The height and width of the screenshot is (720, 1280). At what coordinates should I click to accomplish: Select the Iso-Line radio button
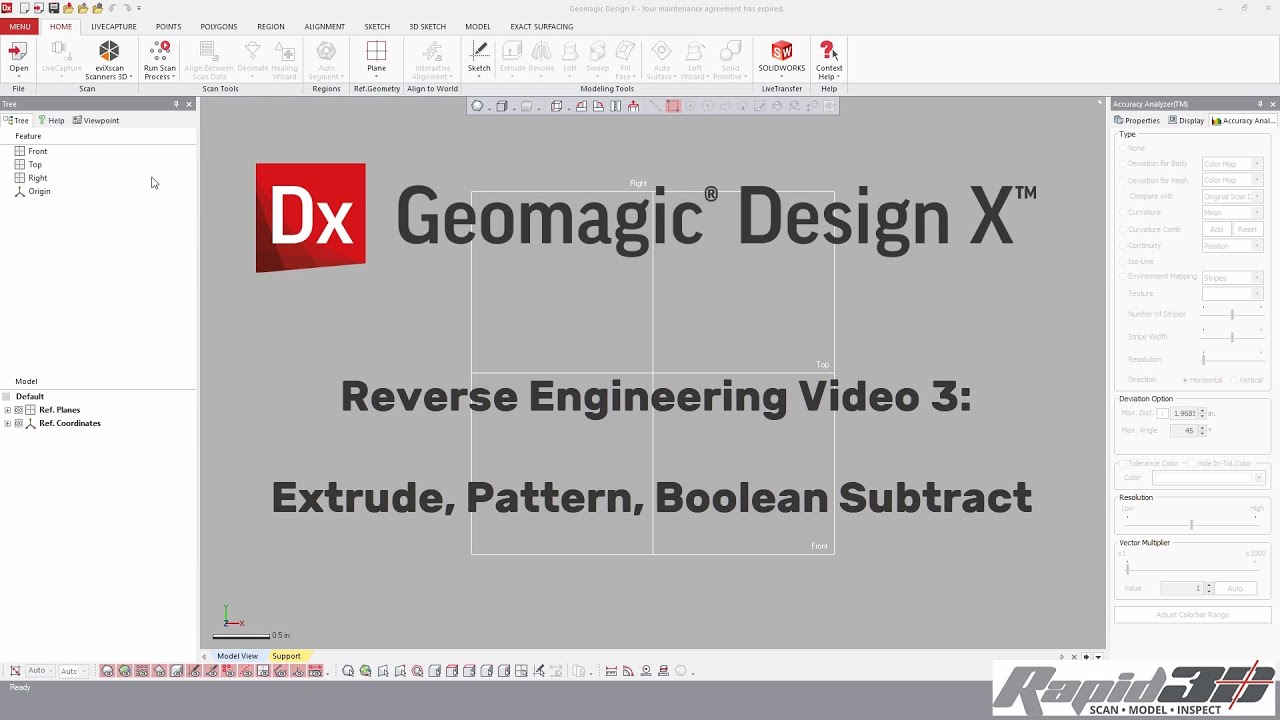pyautogui.click(x=1123, y=261)
